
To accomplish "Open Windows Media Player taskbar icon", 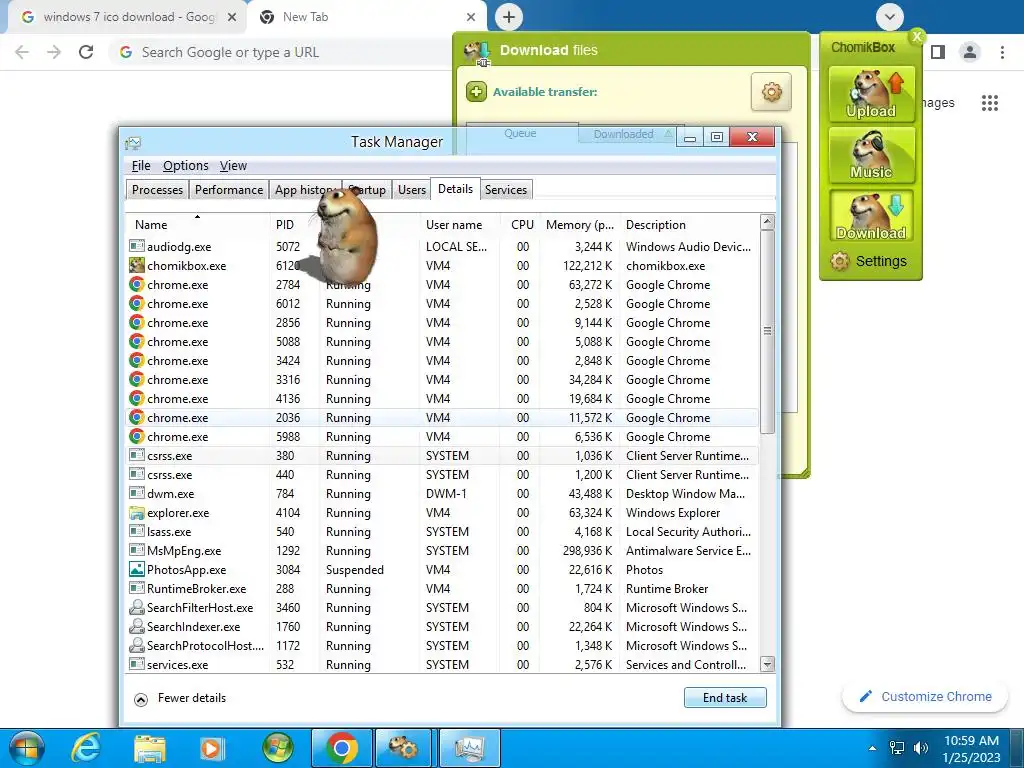I will (212, 748).
